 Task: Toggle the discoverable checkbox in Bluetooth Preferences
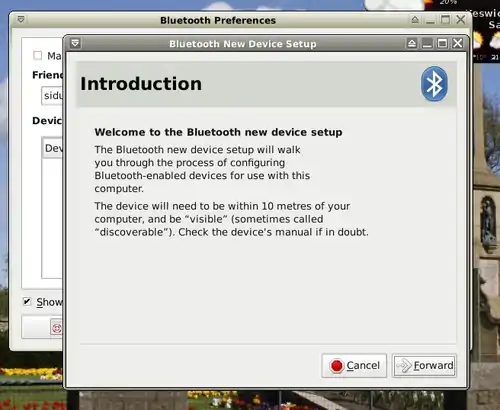[x=38, y=55]
